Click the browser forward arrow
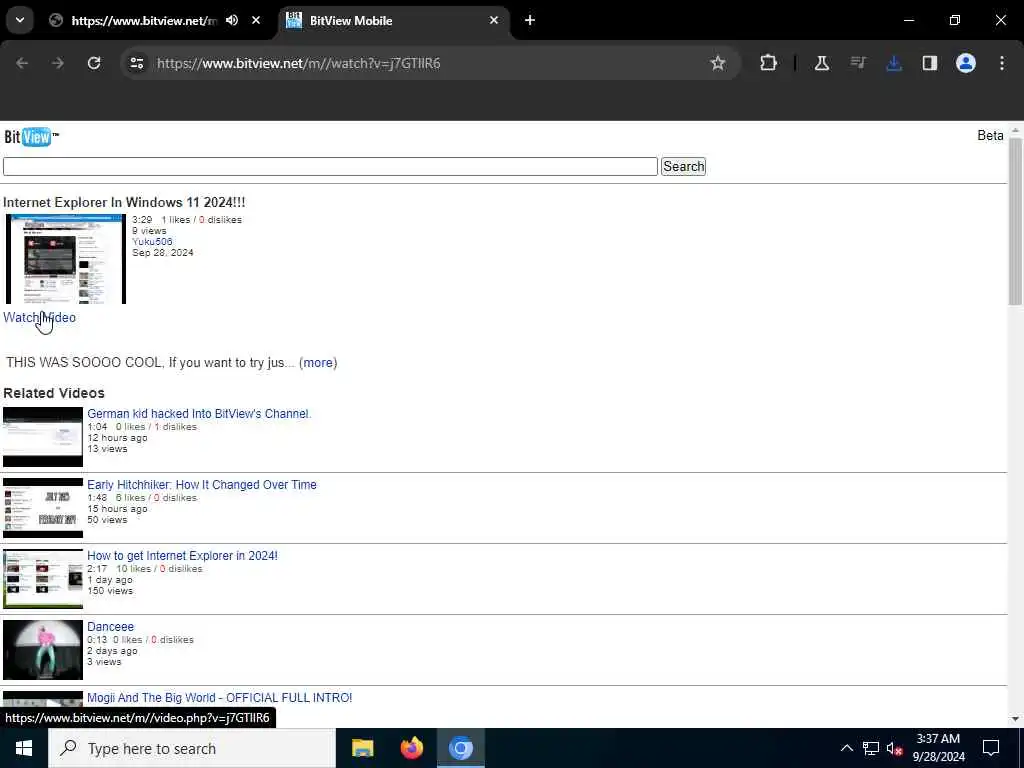The image size is (1024, 768). tap(58, 63)
